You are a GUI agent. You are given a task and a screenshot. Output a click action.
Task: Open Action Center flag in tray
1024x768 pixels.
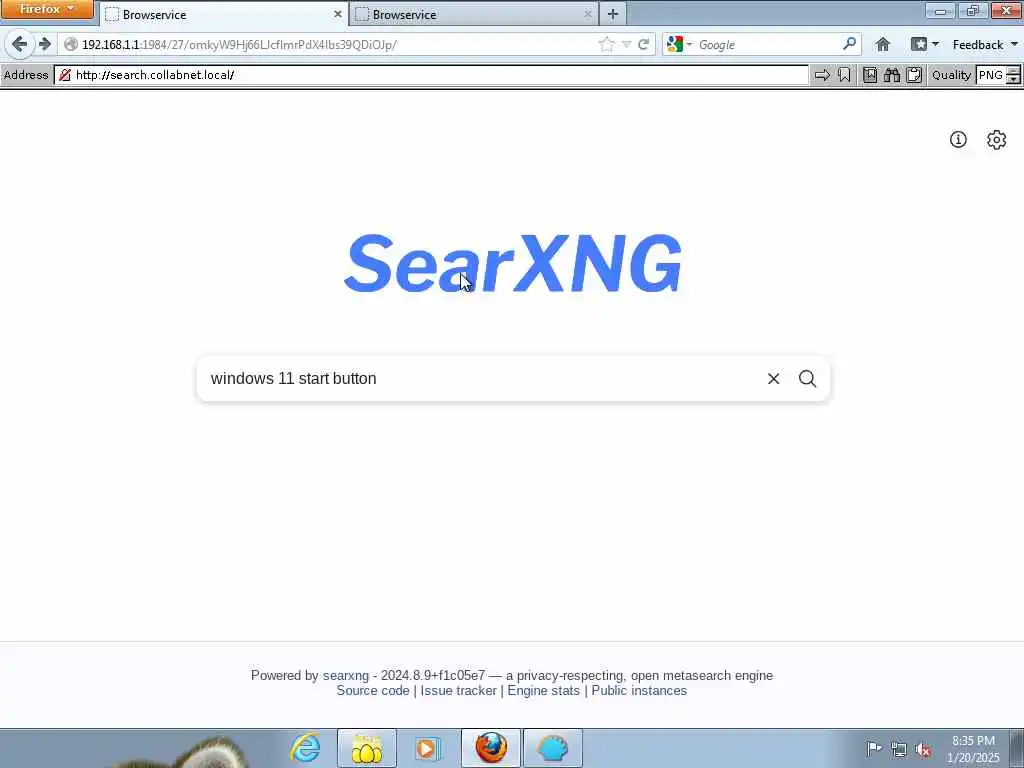(874, 748)
